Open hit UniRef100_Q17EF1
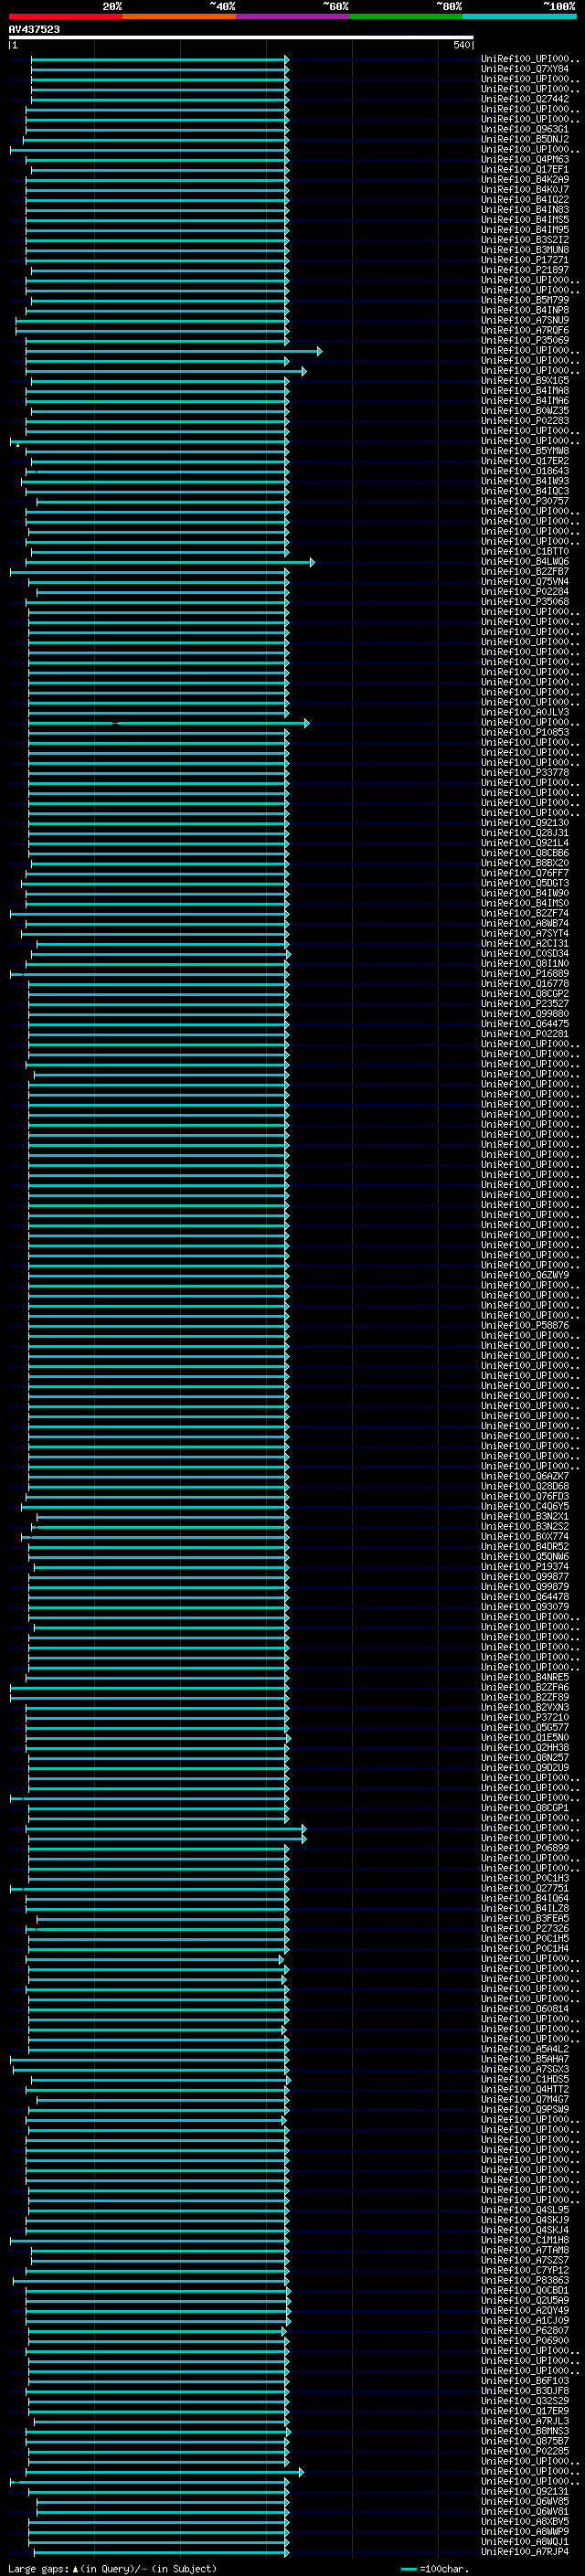The height and width of the screenshot is (2576, 585). click(x=525, y=169)
